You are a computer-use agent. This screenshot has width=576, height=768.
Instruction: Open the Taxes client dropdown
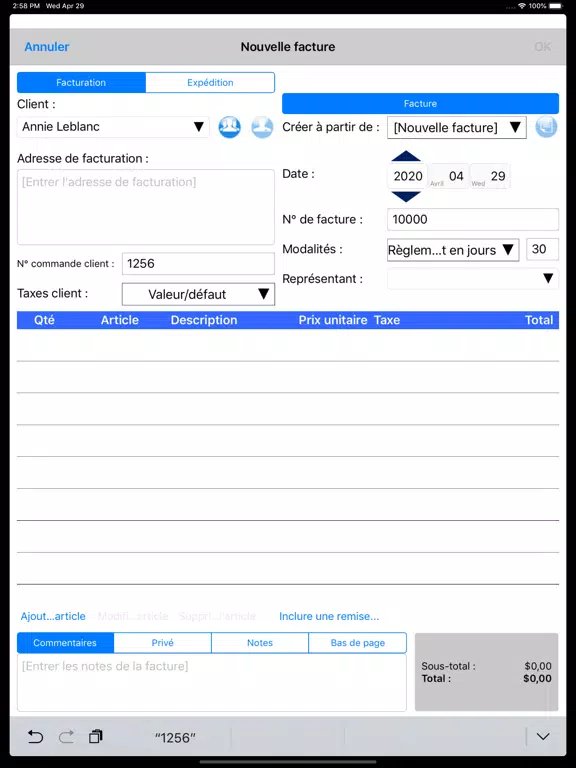[x=198, y=294]
